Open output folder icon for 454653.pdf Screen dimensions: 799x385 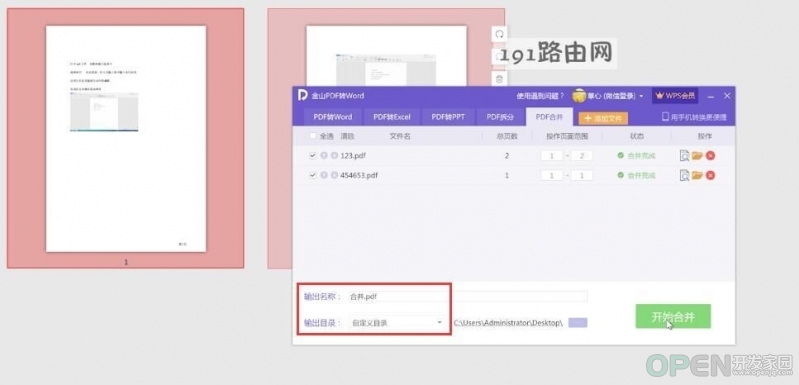click(x=698, y=175)
